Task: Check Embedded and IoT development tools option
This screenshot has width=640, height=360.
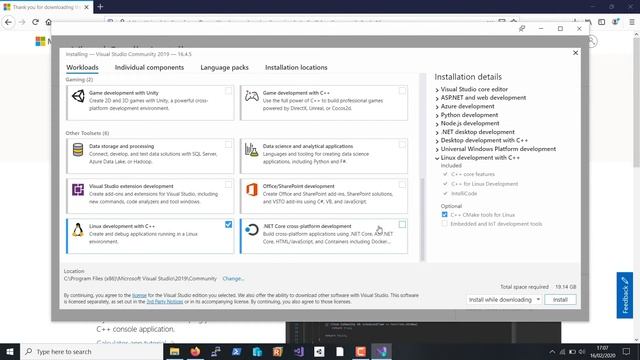Action: (x=444, y=223)
